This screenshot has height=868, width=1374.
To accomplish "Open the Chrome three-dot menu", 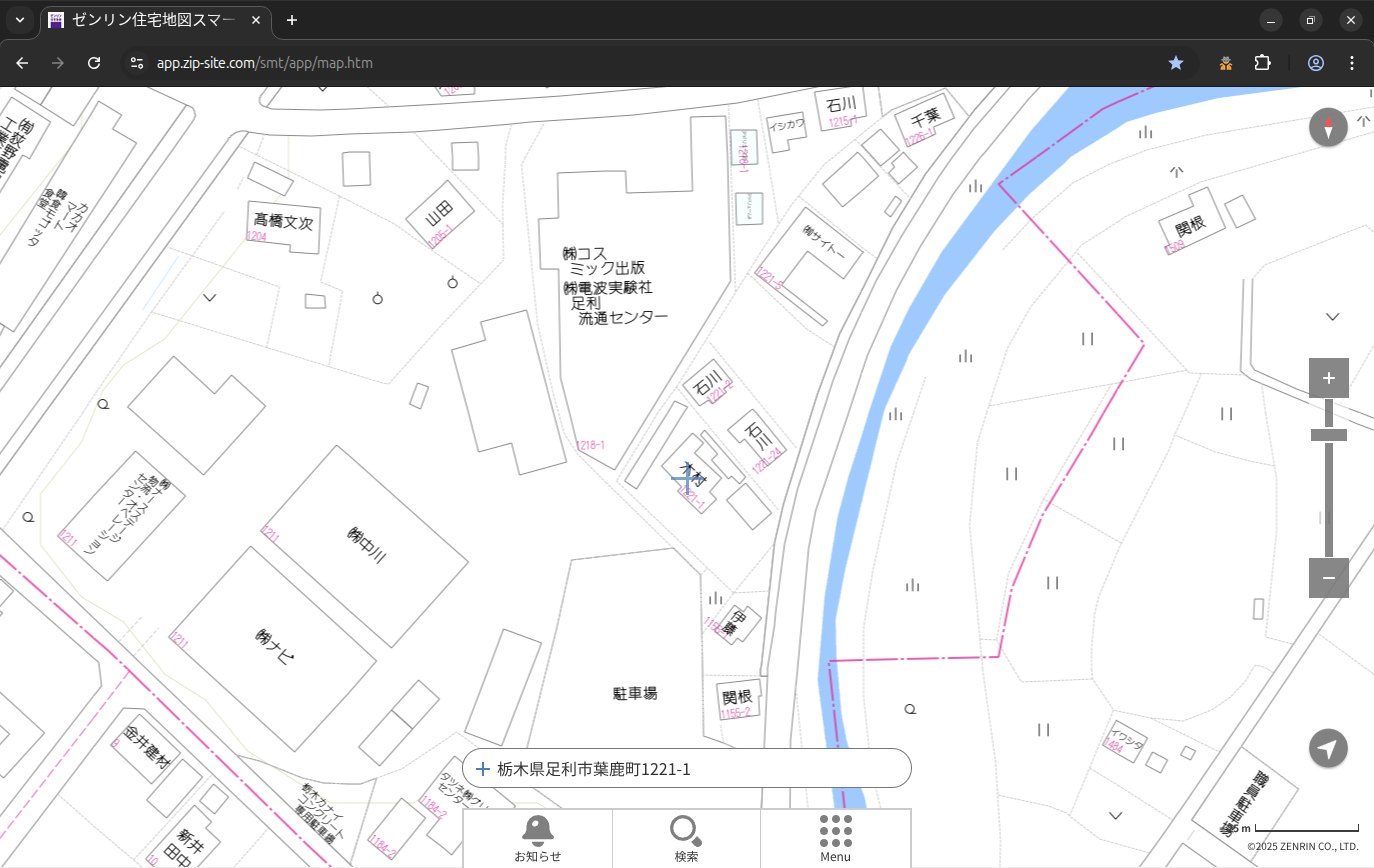I will pyautogui.click(x=1352, y=63).
